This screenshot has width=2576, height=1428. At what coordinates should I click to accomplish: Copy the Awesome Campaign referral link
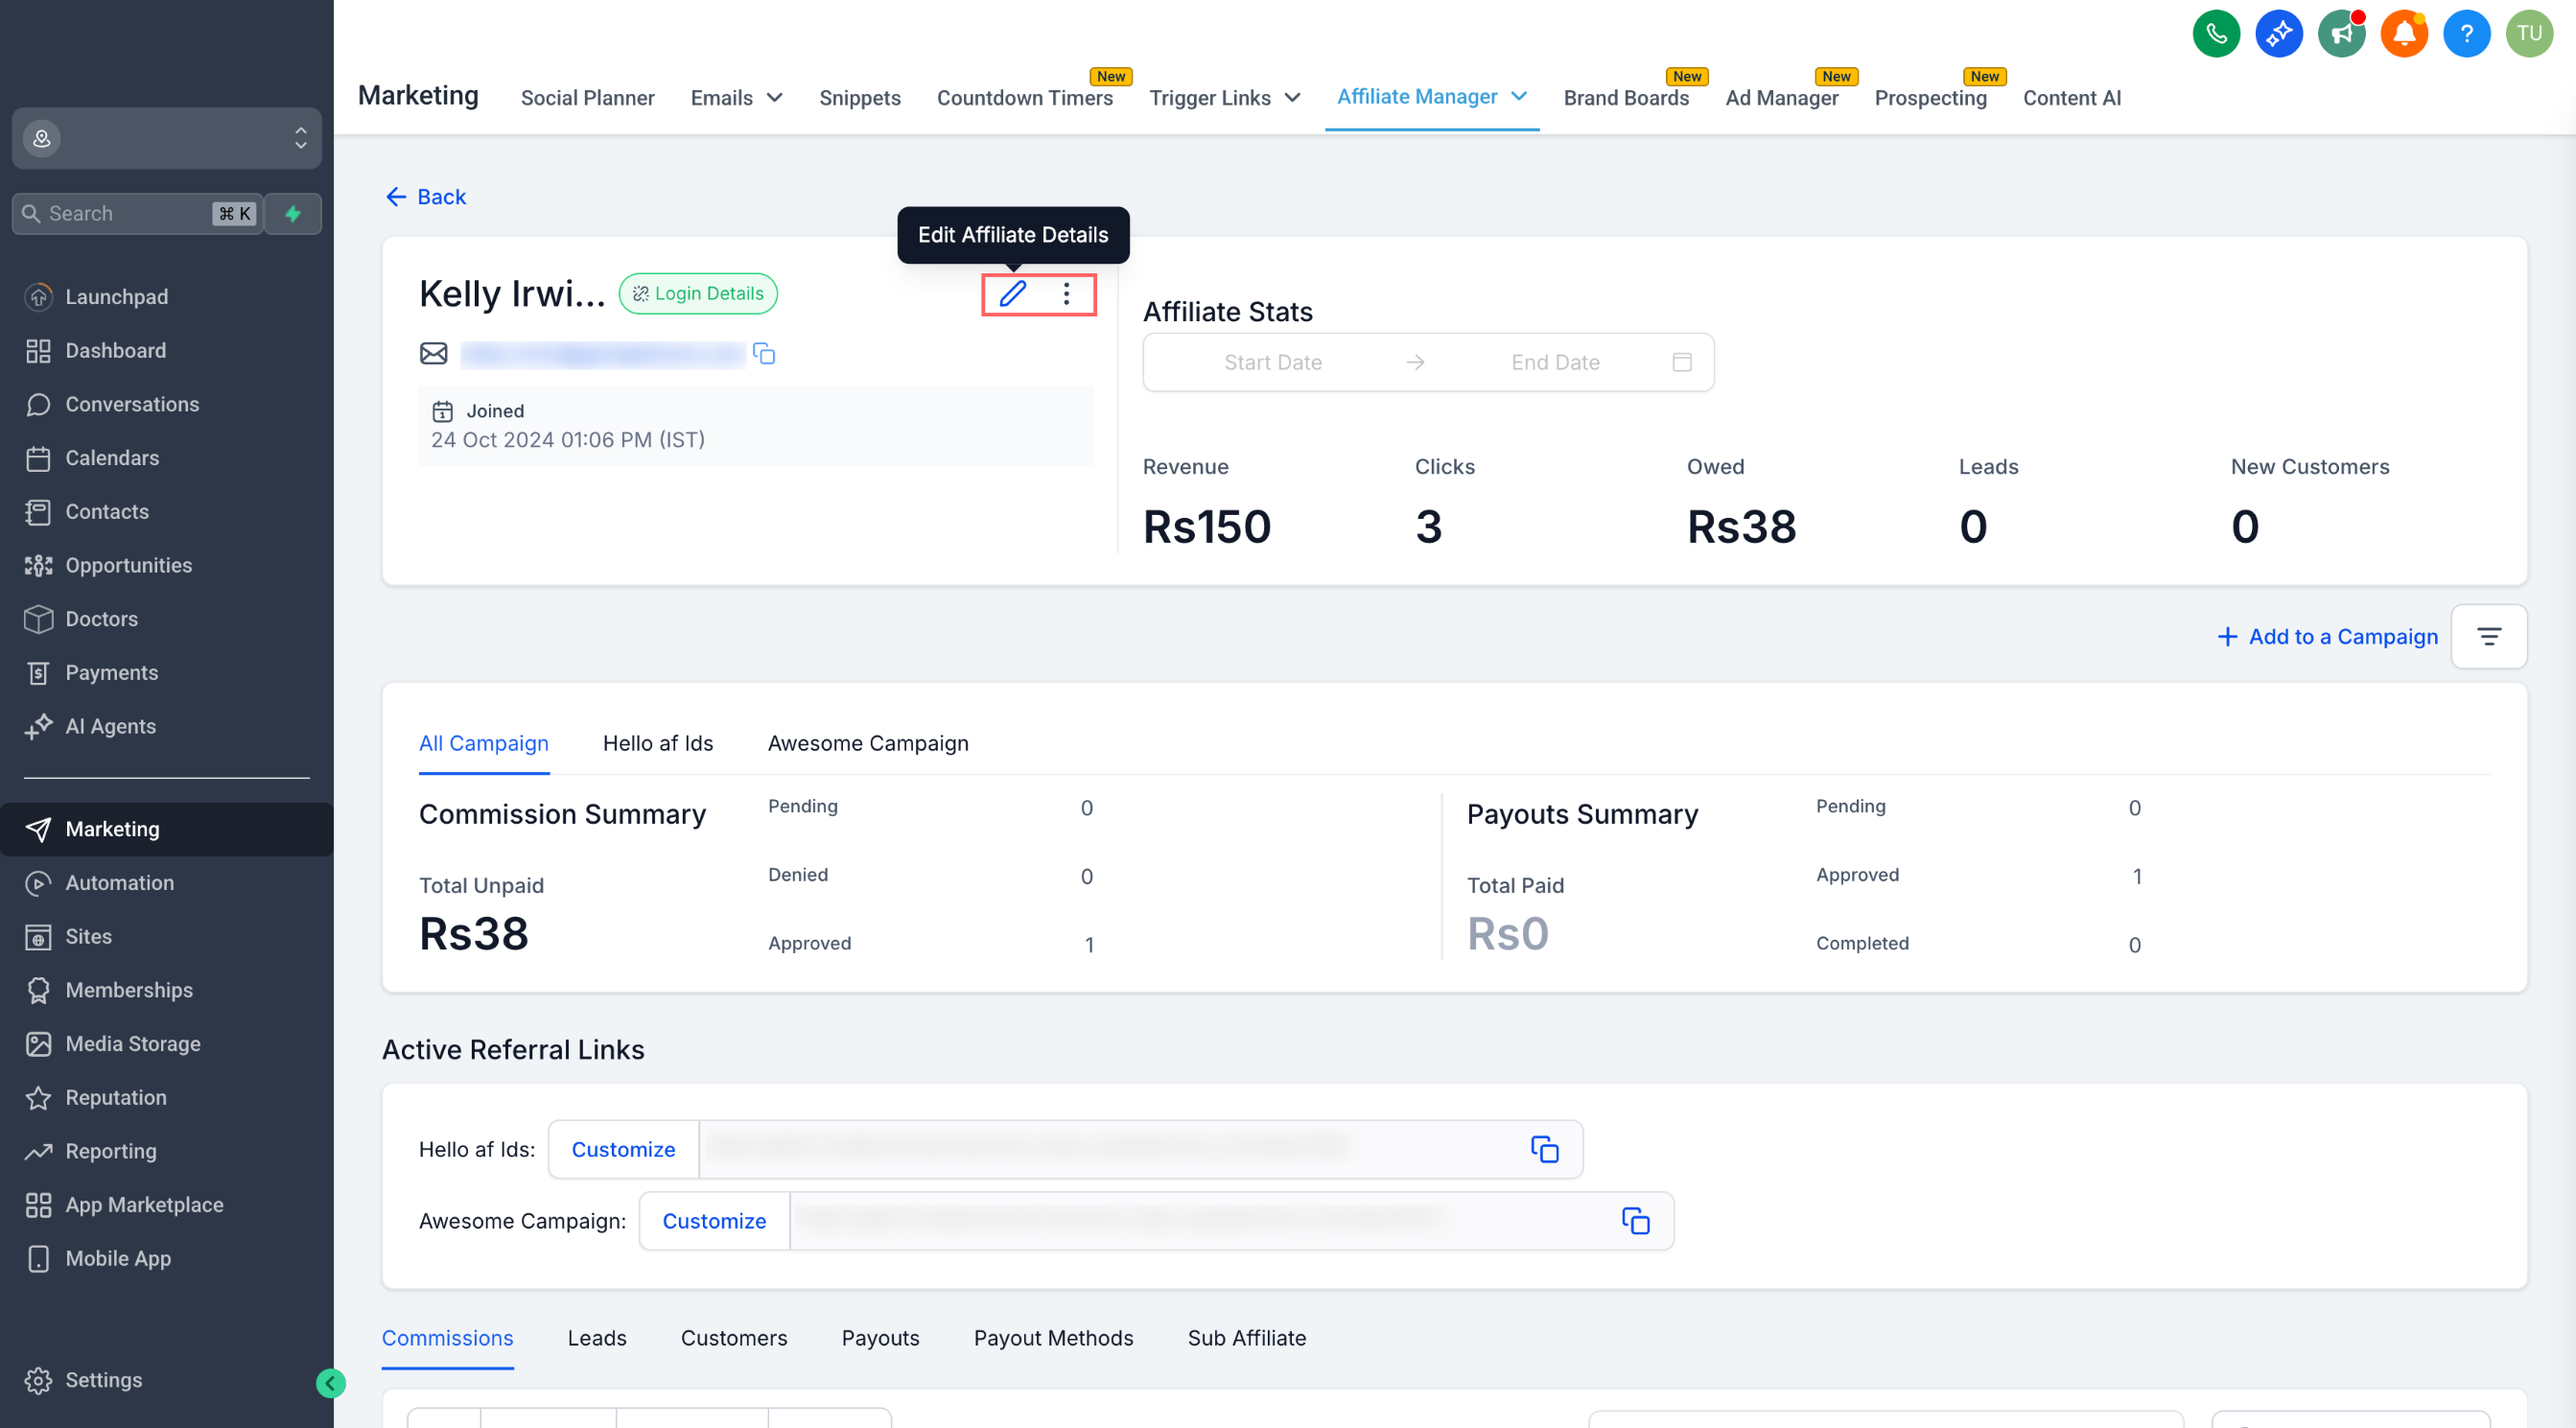click(x=1635, y=1220)
